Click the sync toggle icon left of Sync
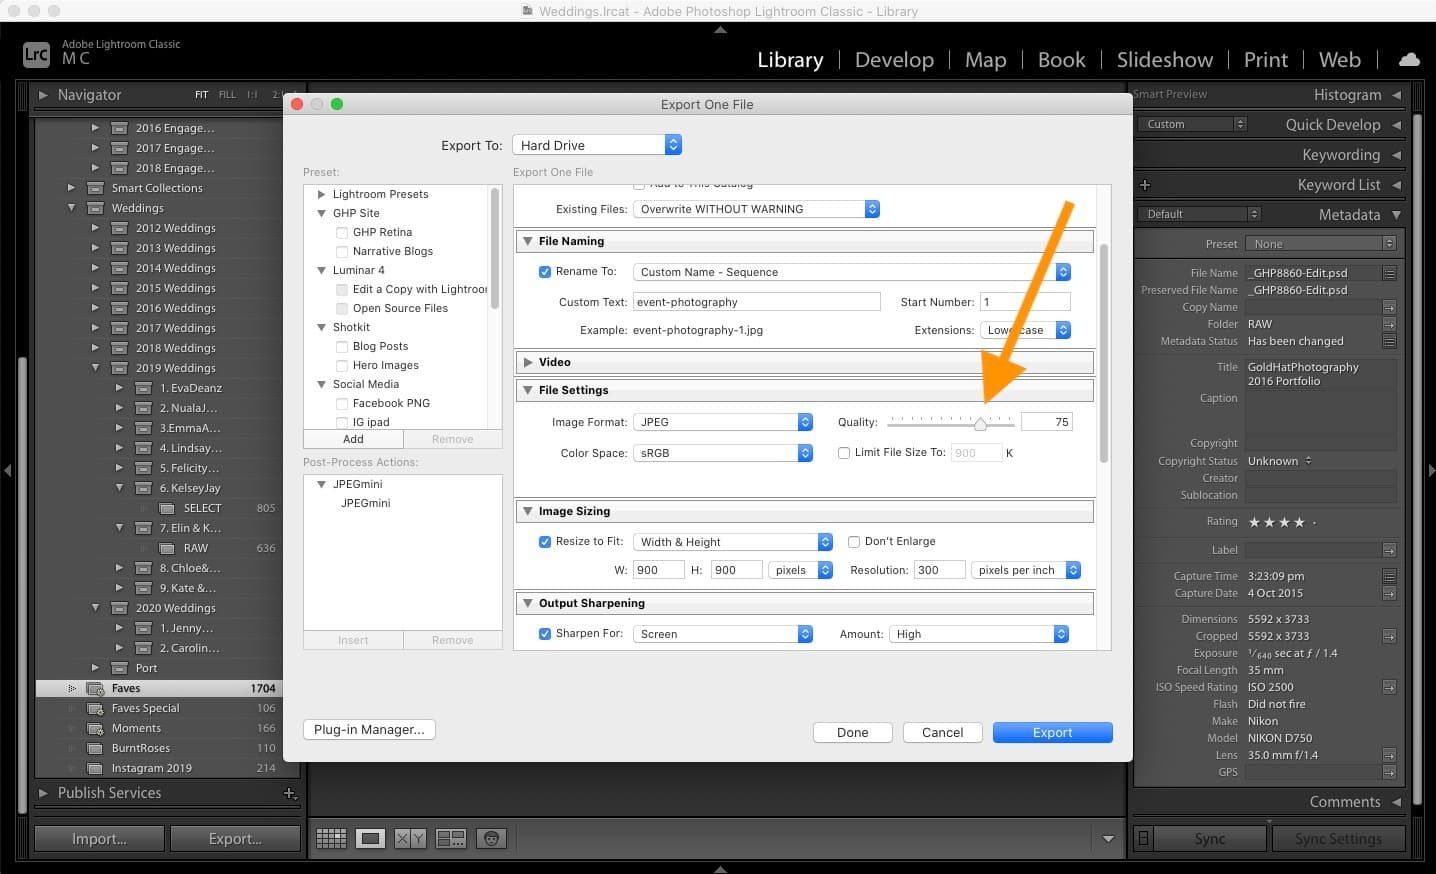The height and width of the screenshot is (874, 1436). click(x=1143, y=838)
